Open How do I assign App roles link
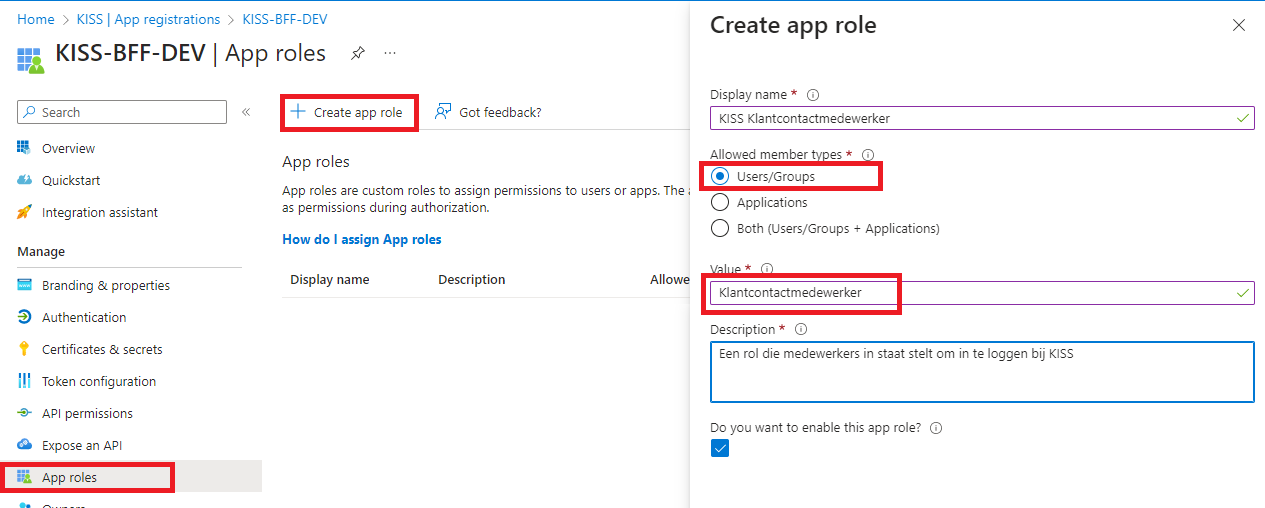The height and width of the screenshot is (508, 1265). point(362,239)
